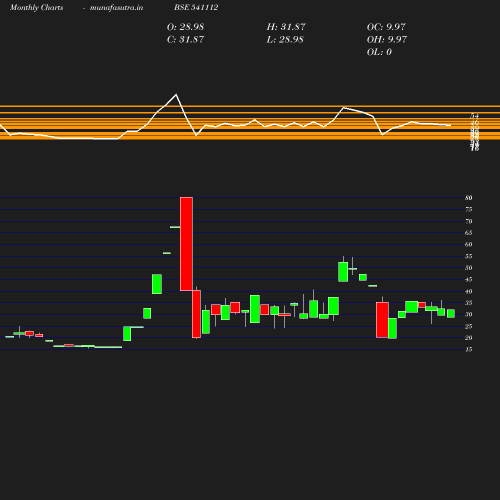Viewport: 500px width, 500px height.
Task: Click the highest peak of the white indicator line
Action: [176, 95]
